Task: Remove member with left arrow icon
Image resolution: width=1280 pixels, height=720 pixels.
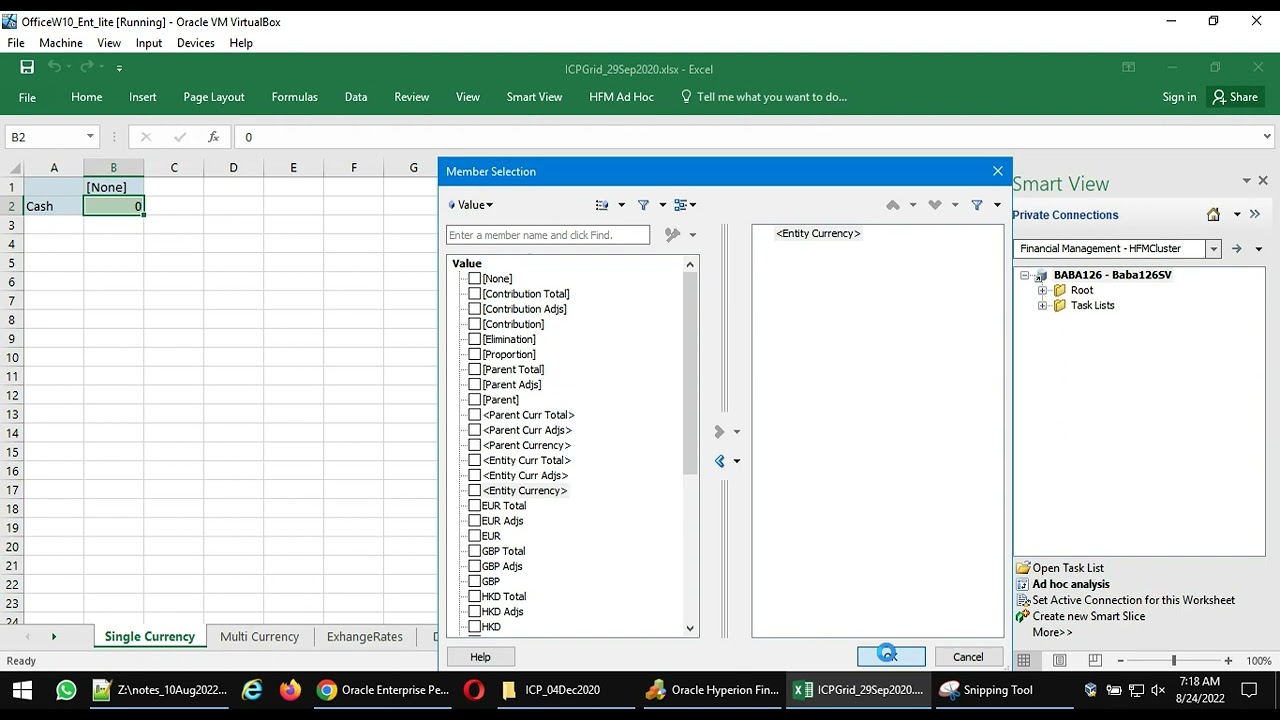Action: 719,461
